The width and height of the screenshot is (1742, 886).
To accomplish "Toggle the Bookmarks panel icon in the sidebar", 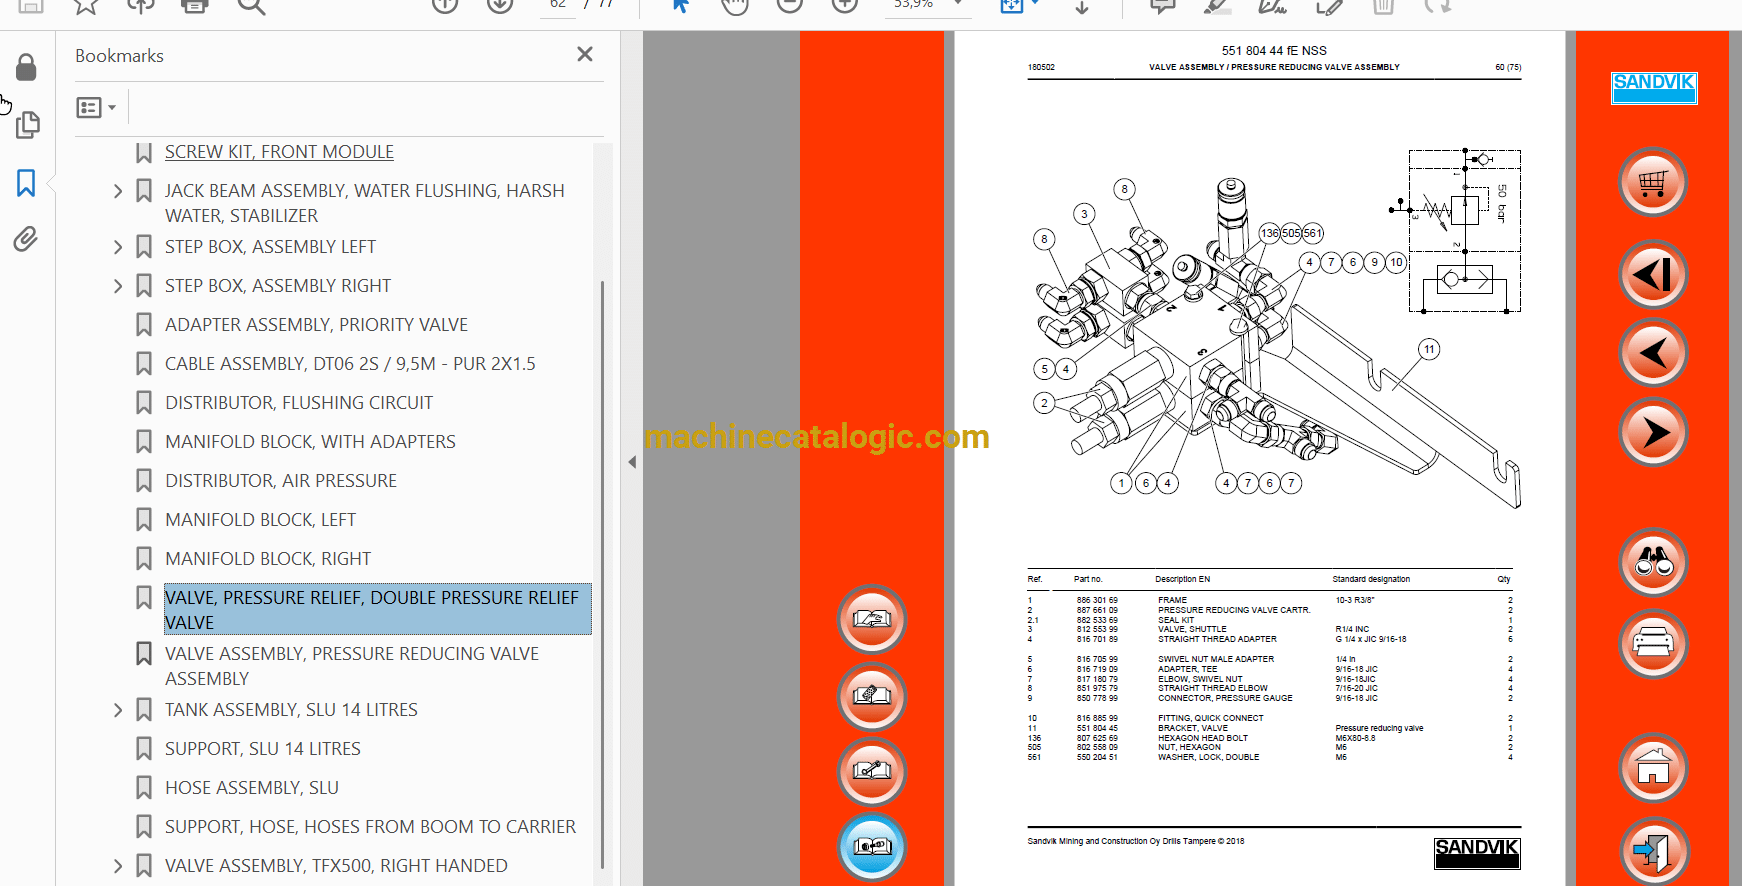I will 26,183.
